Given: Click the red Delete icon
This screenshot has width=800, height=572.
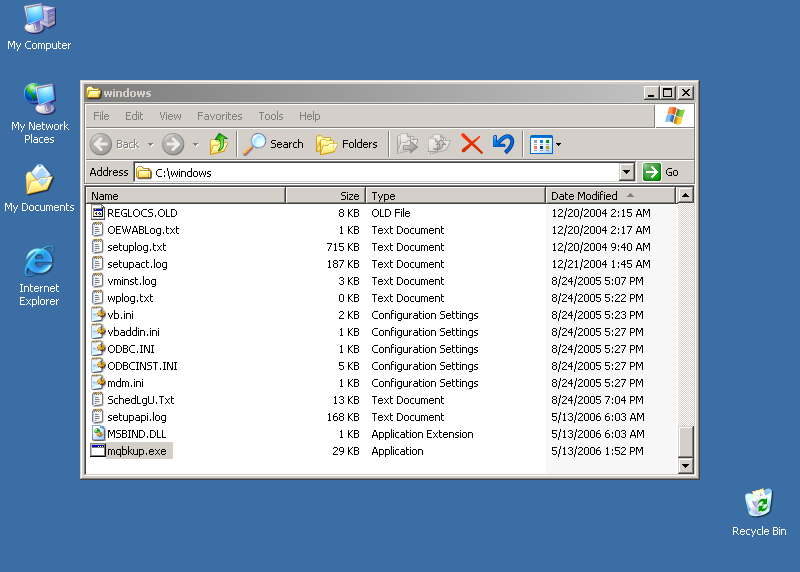Looking at the screenshot, I should pos(471,144).
